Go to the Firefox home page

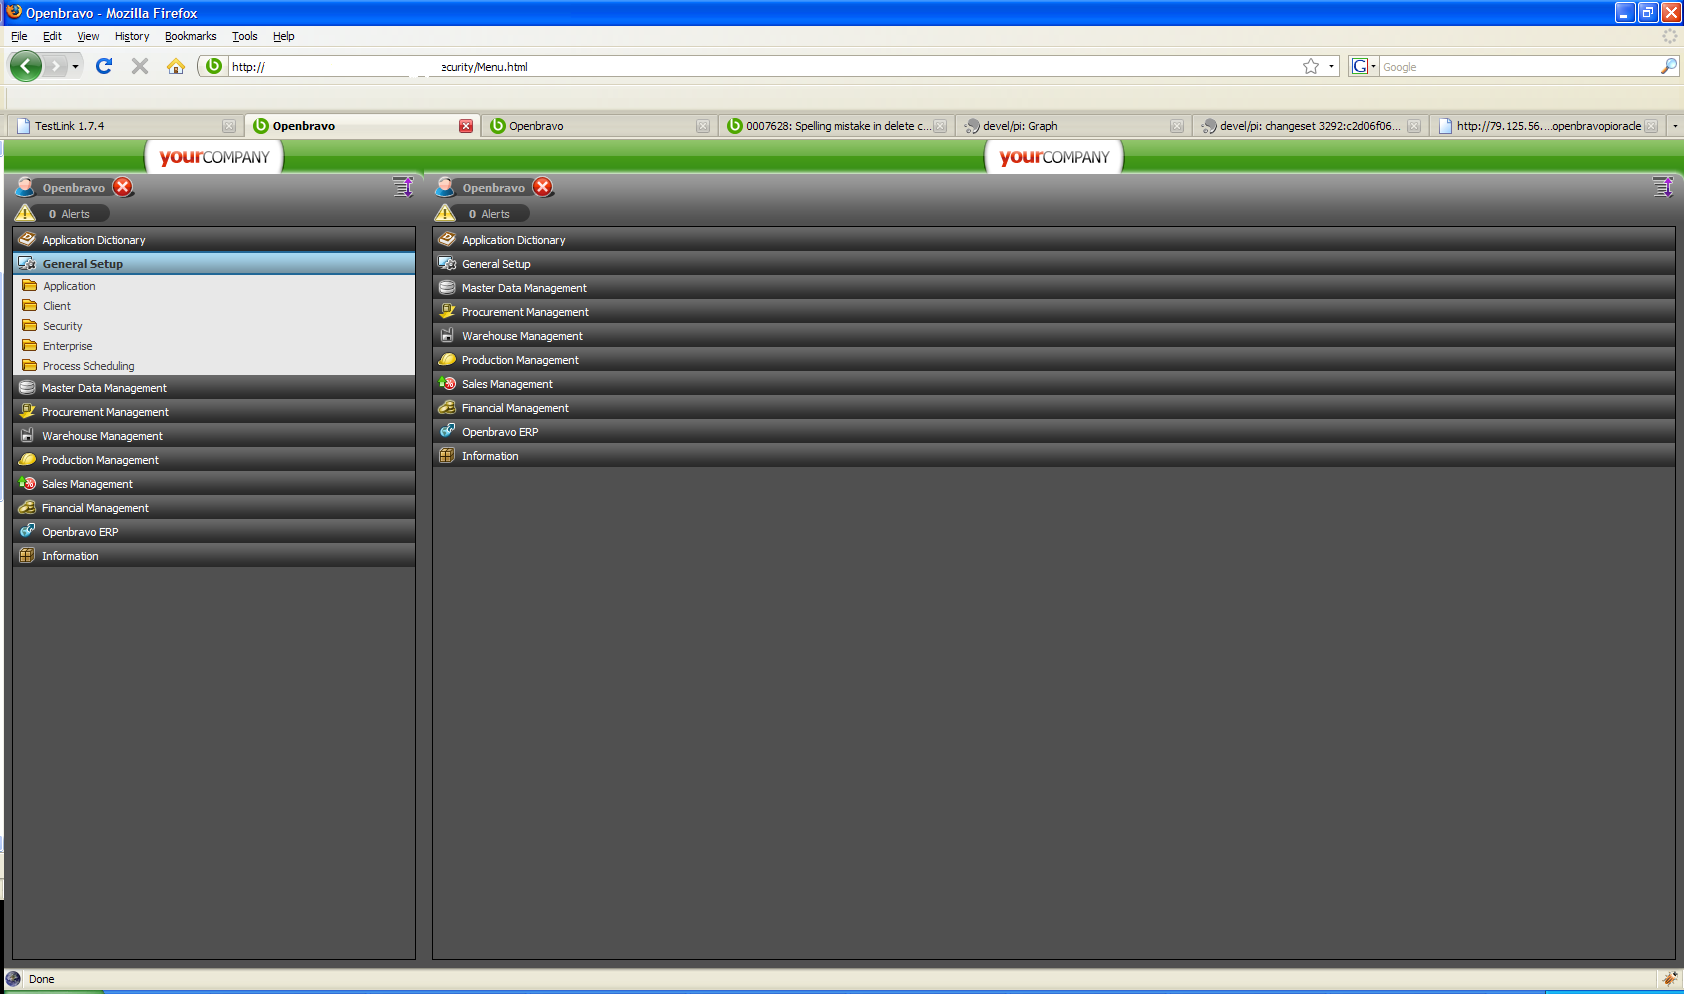coord(176,66)
